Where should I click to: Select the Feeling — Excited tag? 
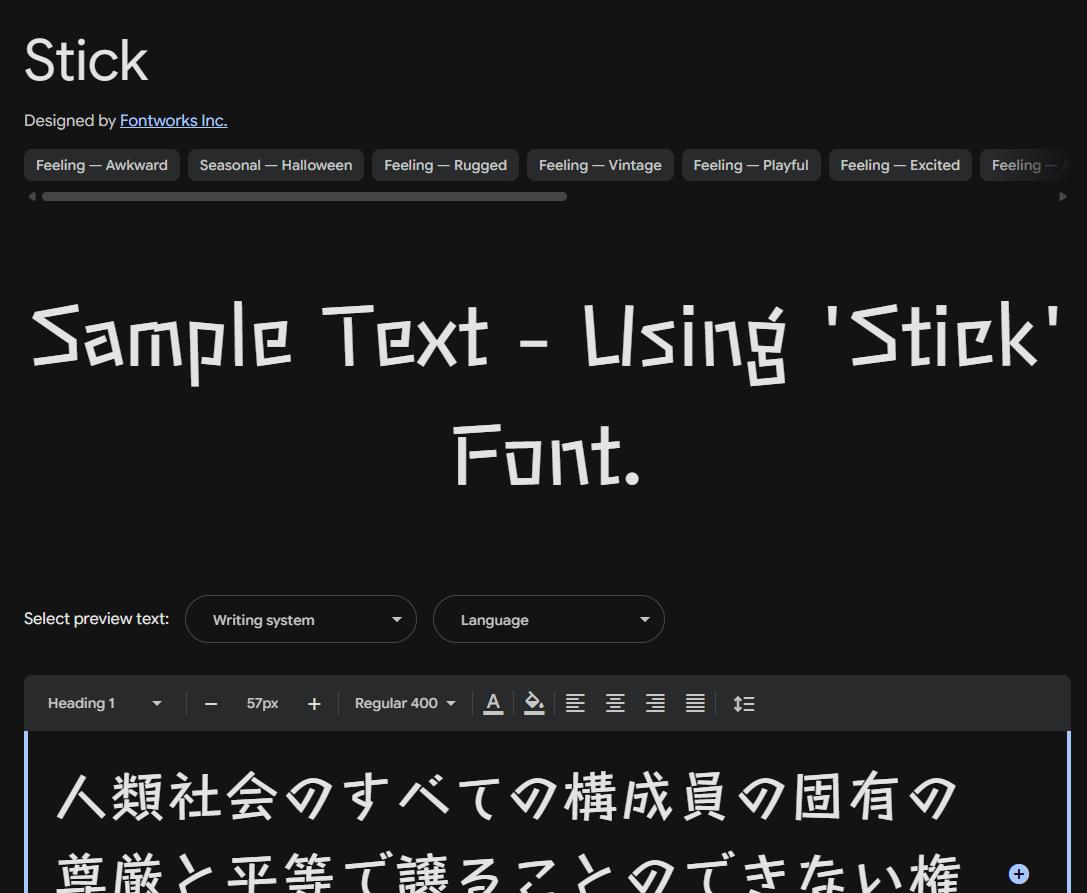coord(900,165)
